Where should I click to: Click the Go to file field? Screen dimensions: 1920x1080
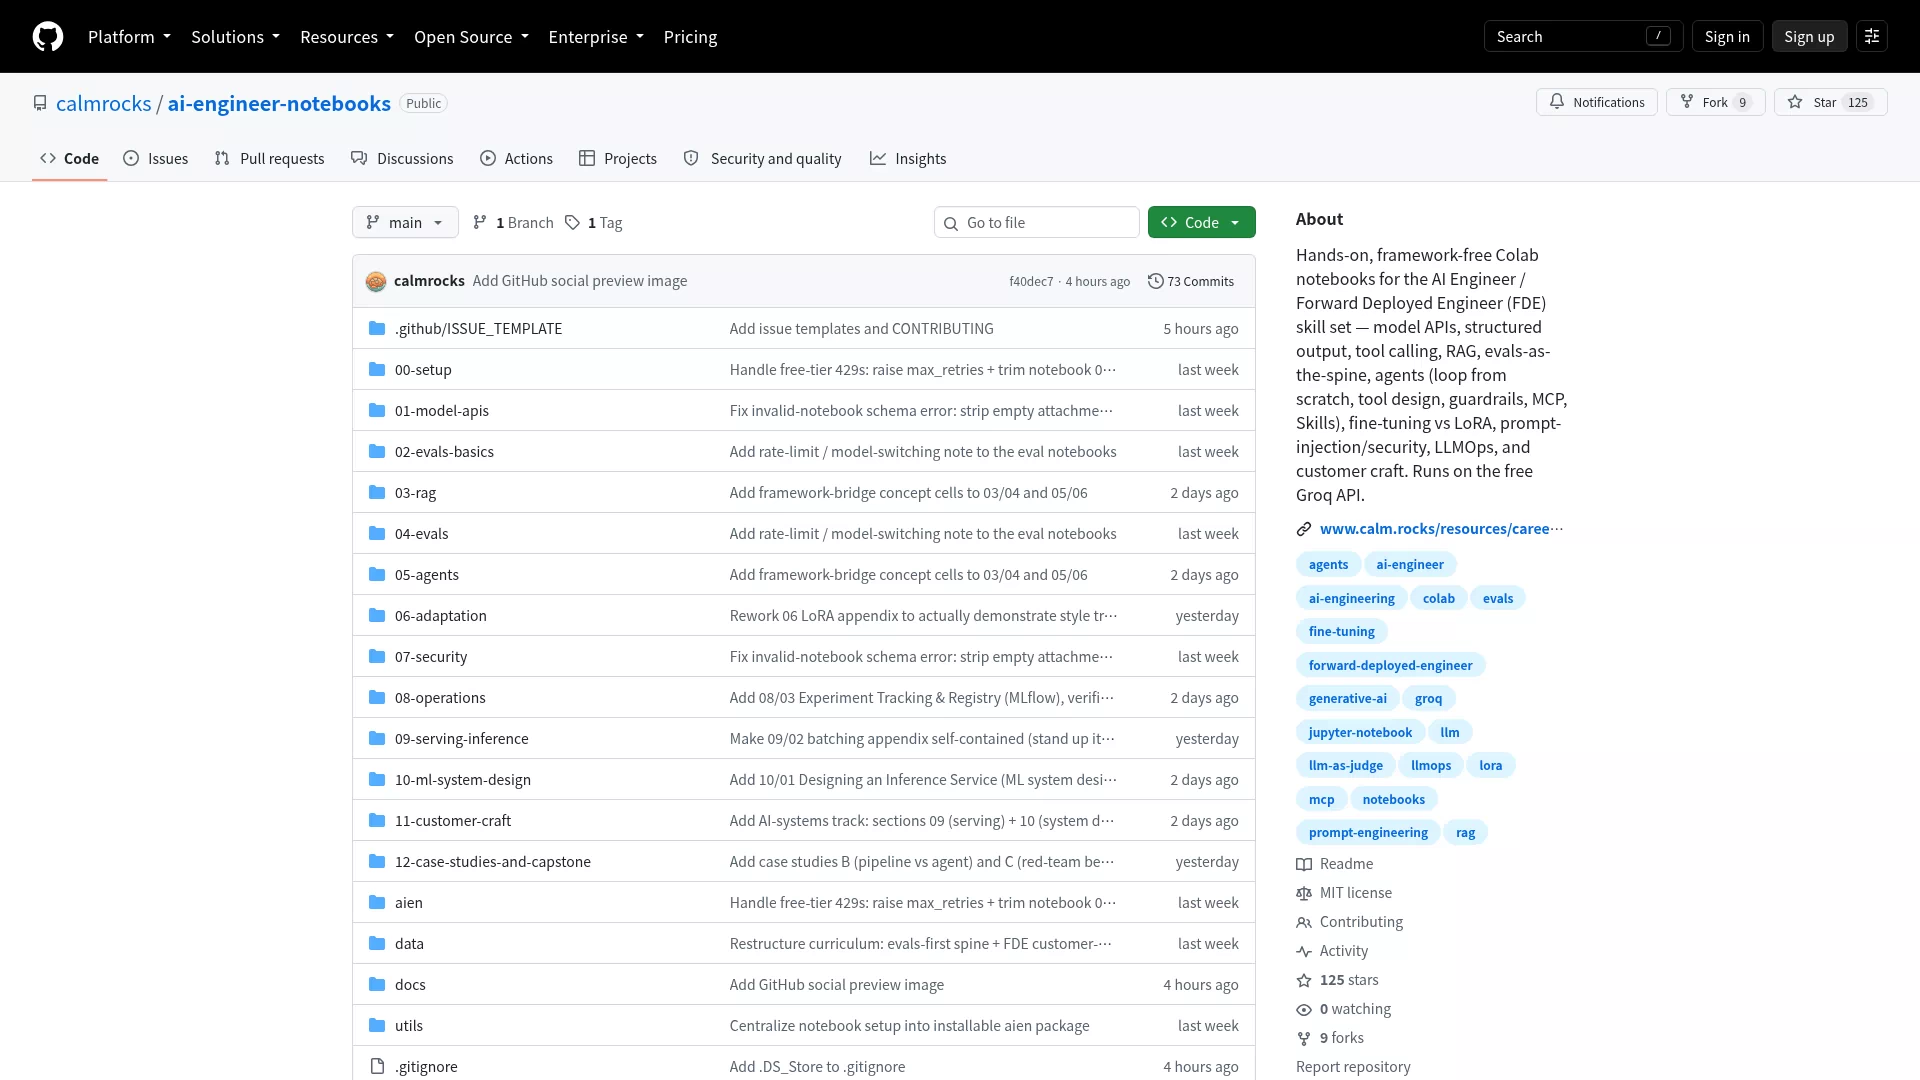coord(1037,223)
